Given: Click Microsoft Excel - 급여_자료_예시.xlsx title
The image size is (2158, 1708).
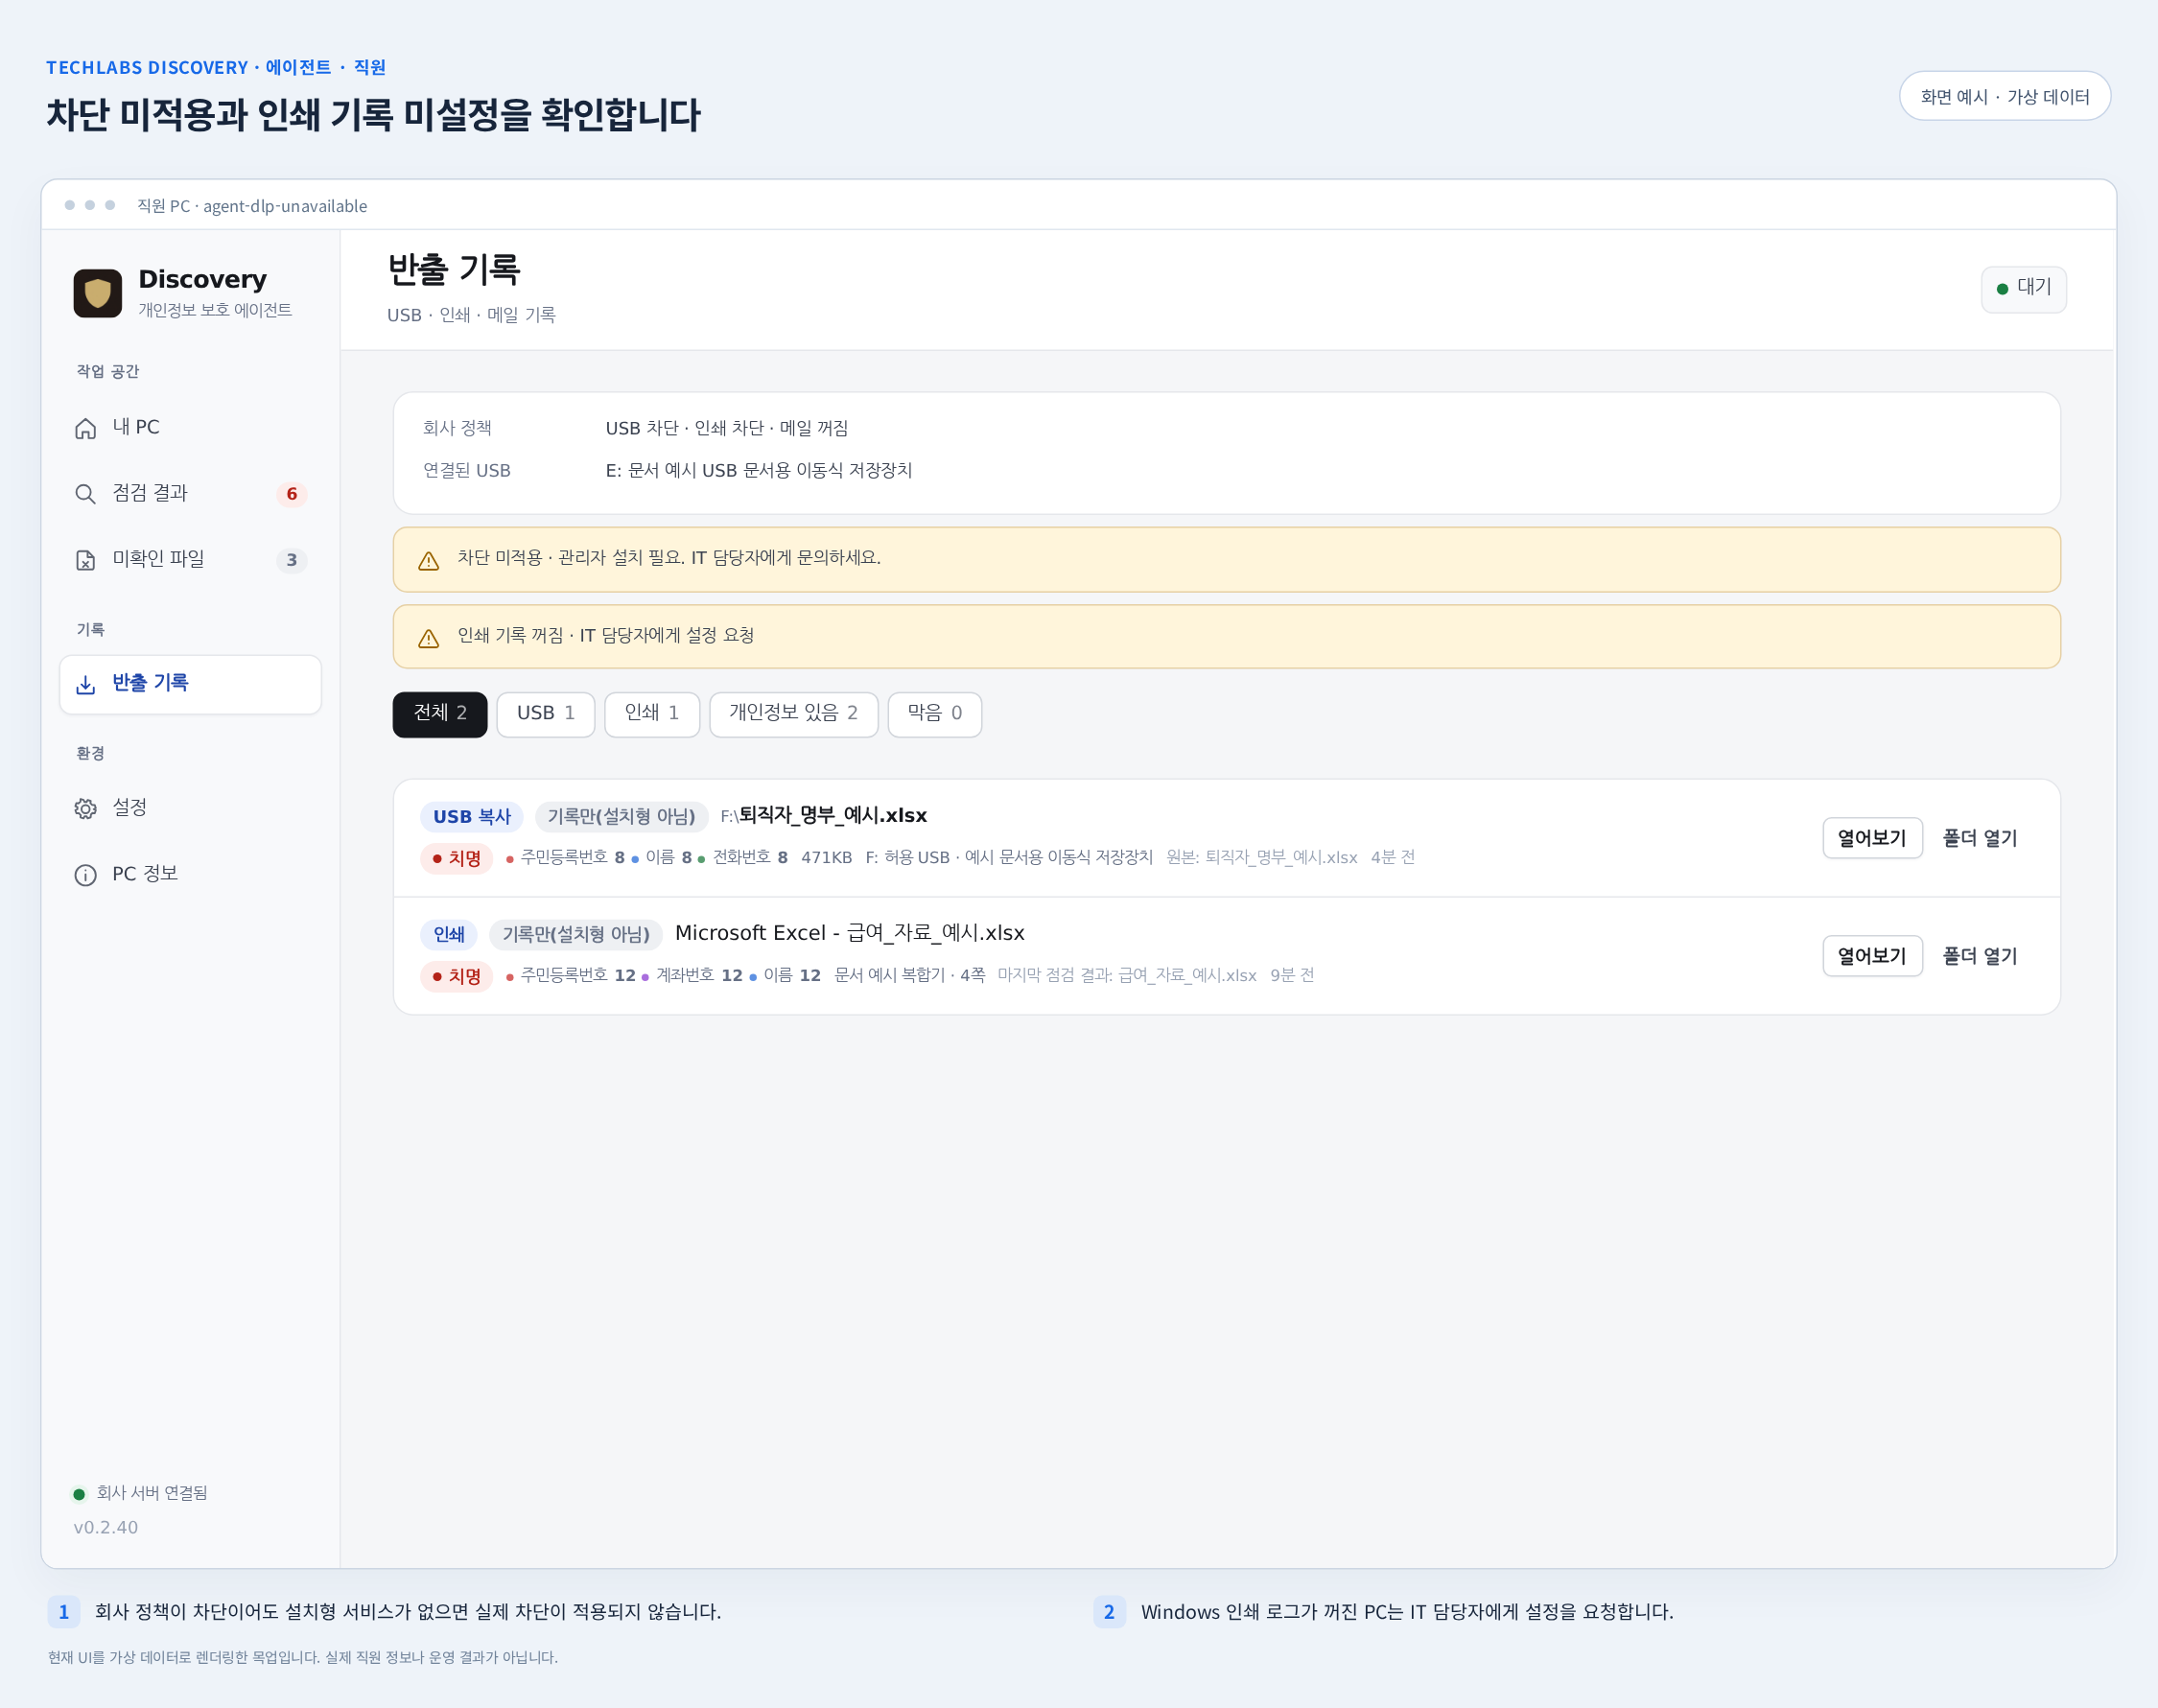Looking at the screenshot, I should click(850, 933).
